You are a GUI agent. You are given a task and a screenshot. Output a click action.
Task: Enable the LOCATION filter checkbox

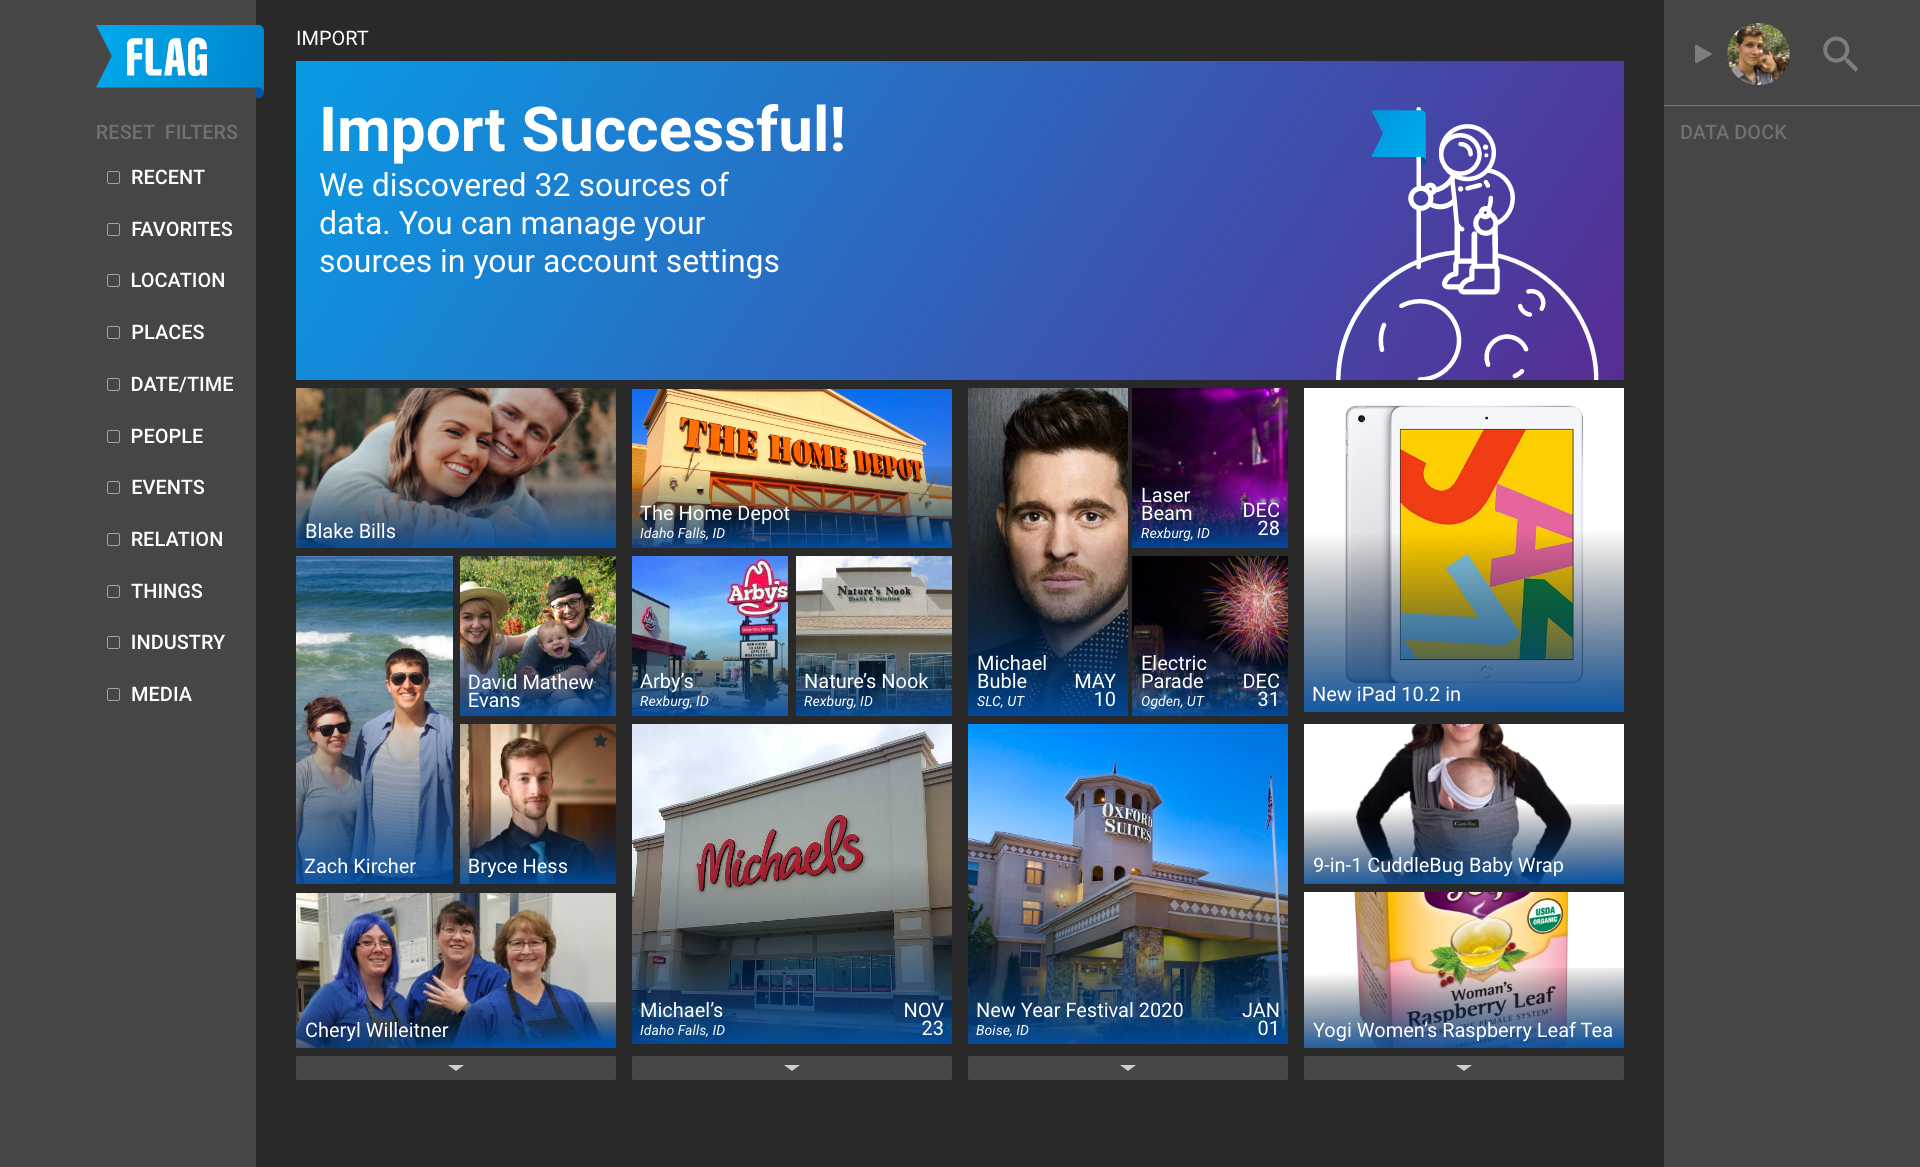pyautogui.click(x=113, y=280)
